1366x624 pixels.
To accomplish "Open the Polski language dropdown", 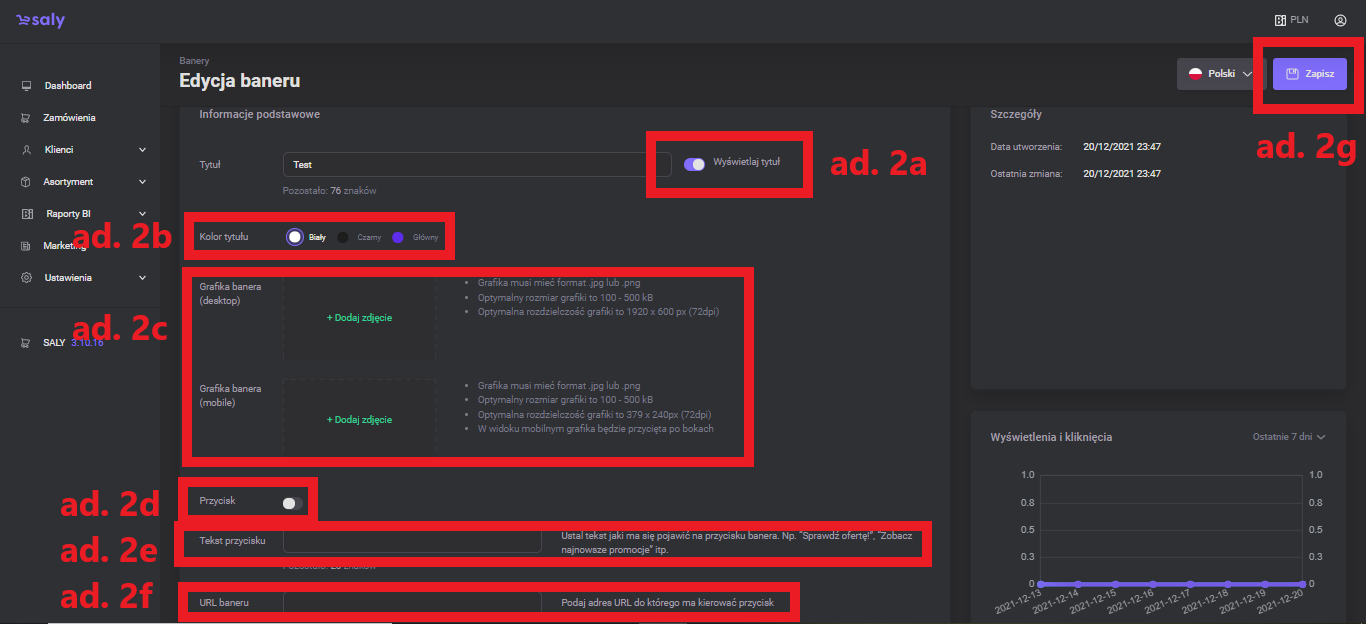I will (1221, 74).
